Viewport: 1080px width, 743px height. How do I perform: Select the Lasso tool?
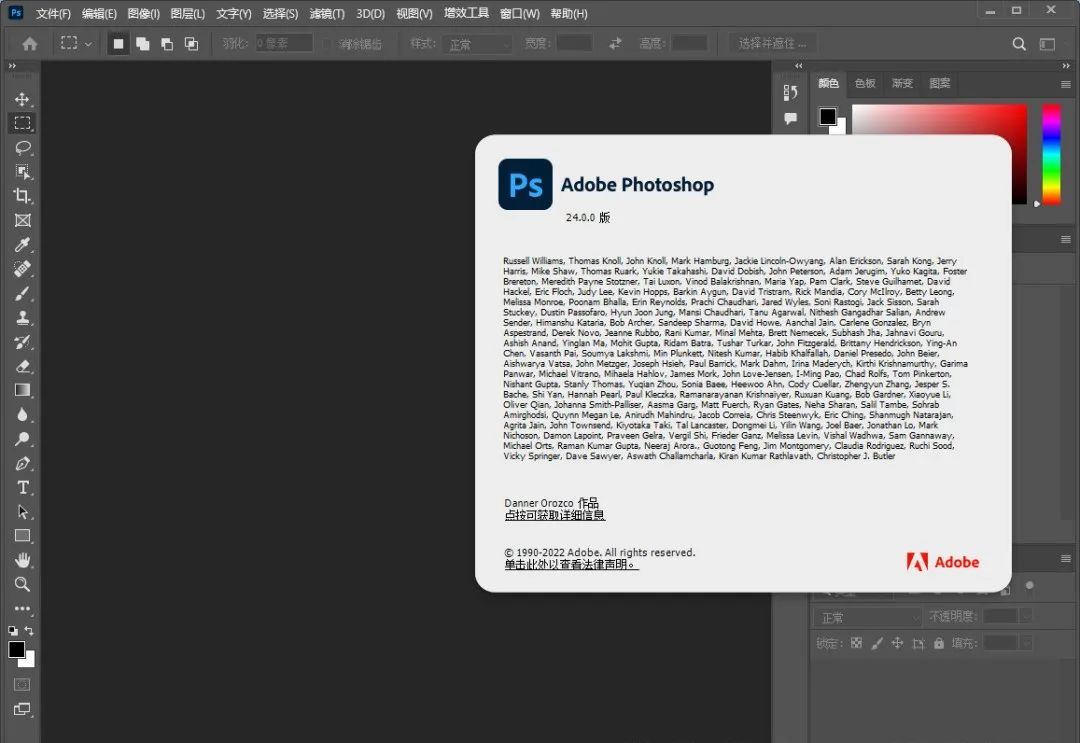(x=22, y=147)
